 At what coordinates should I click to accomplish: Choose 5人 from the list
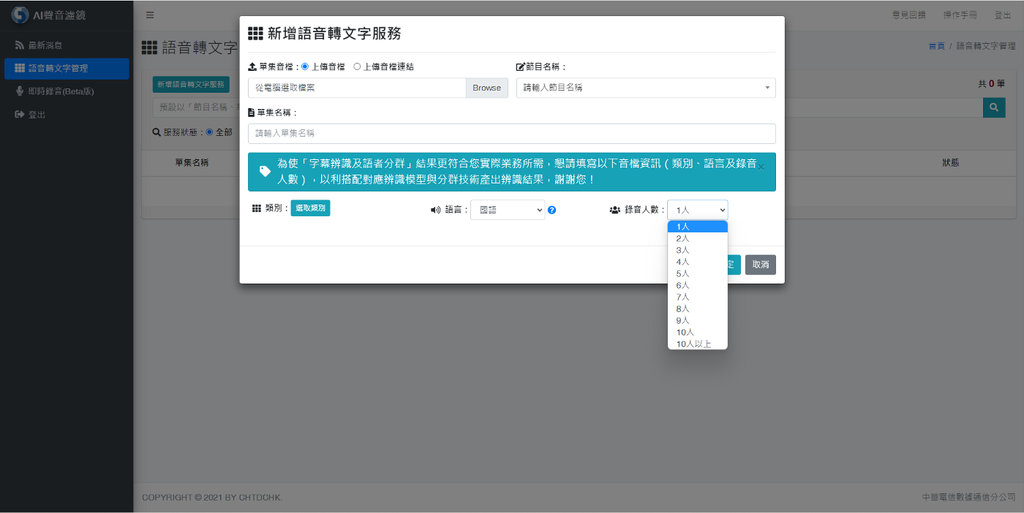coord(697,273)
